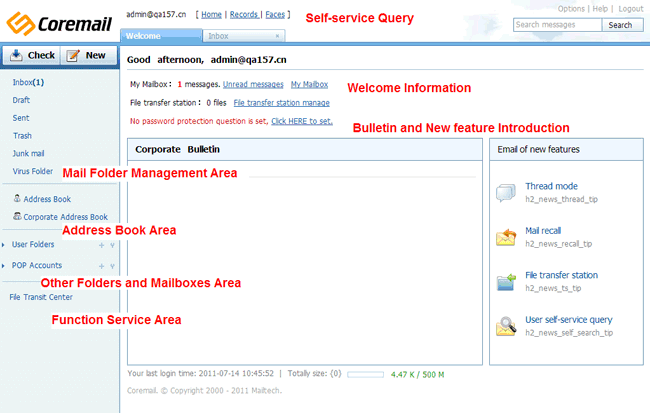Compose a message with the New button
650x413 pixels.
click(x=87, y=55)
